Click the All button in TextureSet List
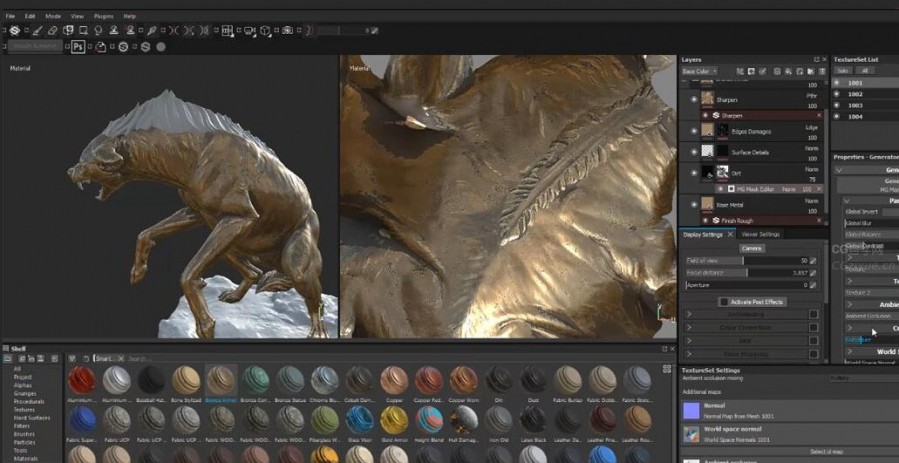 click(x=865, y=71)
